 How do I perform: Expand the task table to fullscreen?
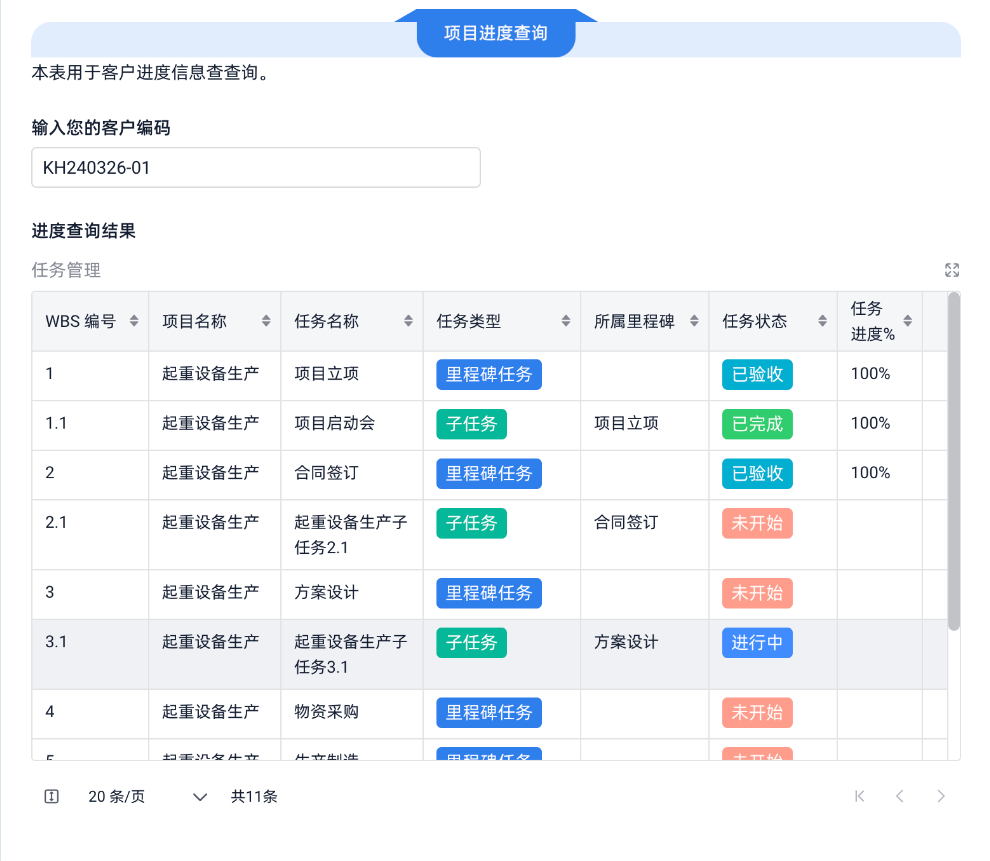pyautogui.click(x=951, y=270)
